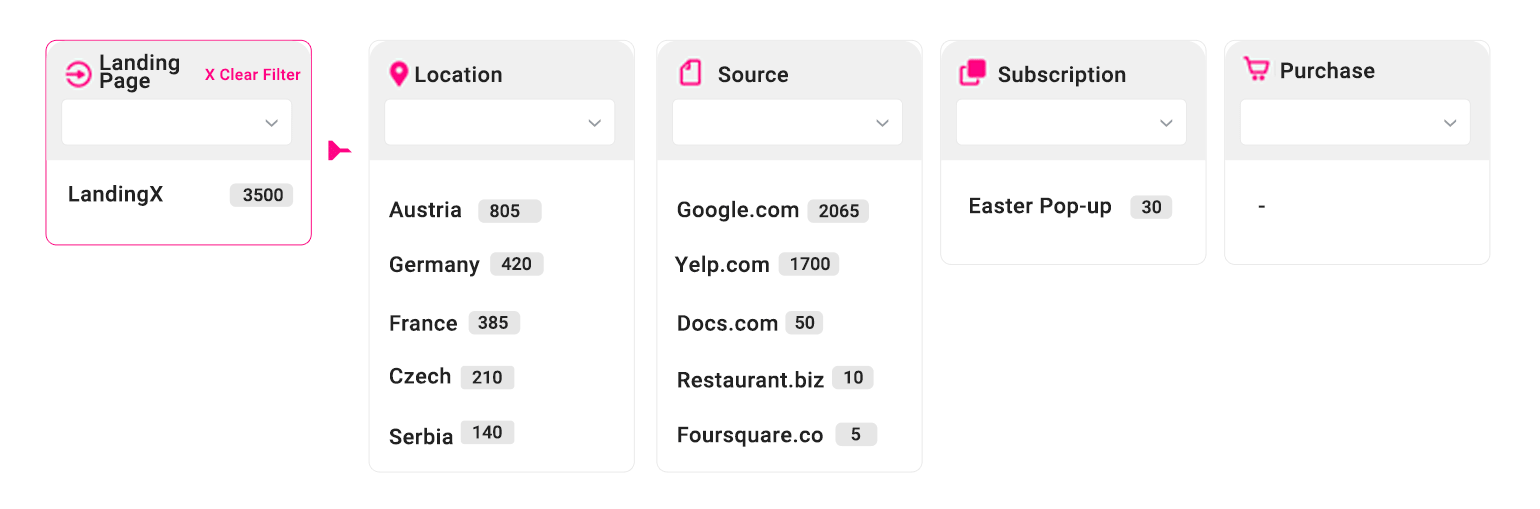
Task: Click the Landing Page arrow icon
Action: click(78, 74)
